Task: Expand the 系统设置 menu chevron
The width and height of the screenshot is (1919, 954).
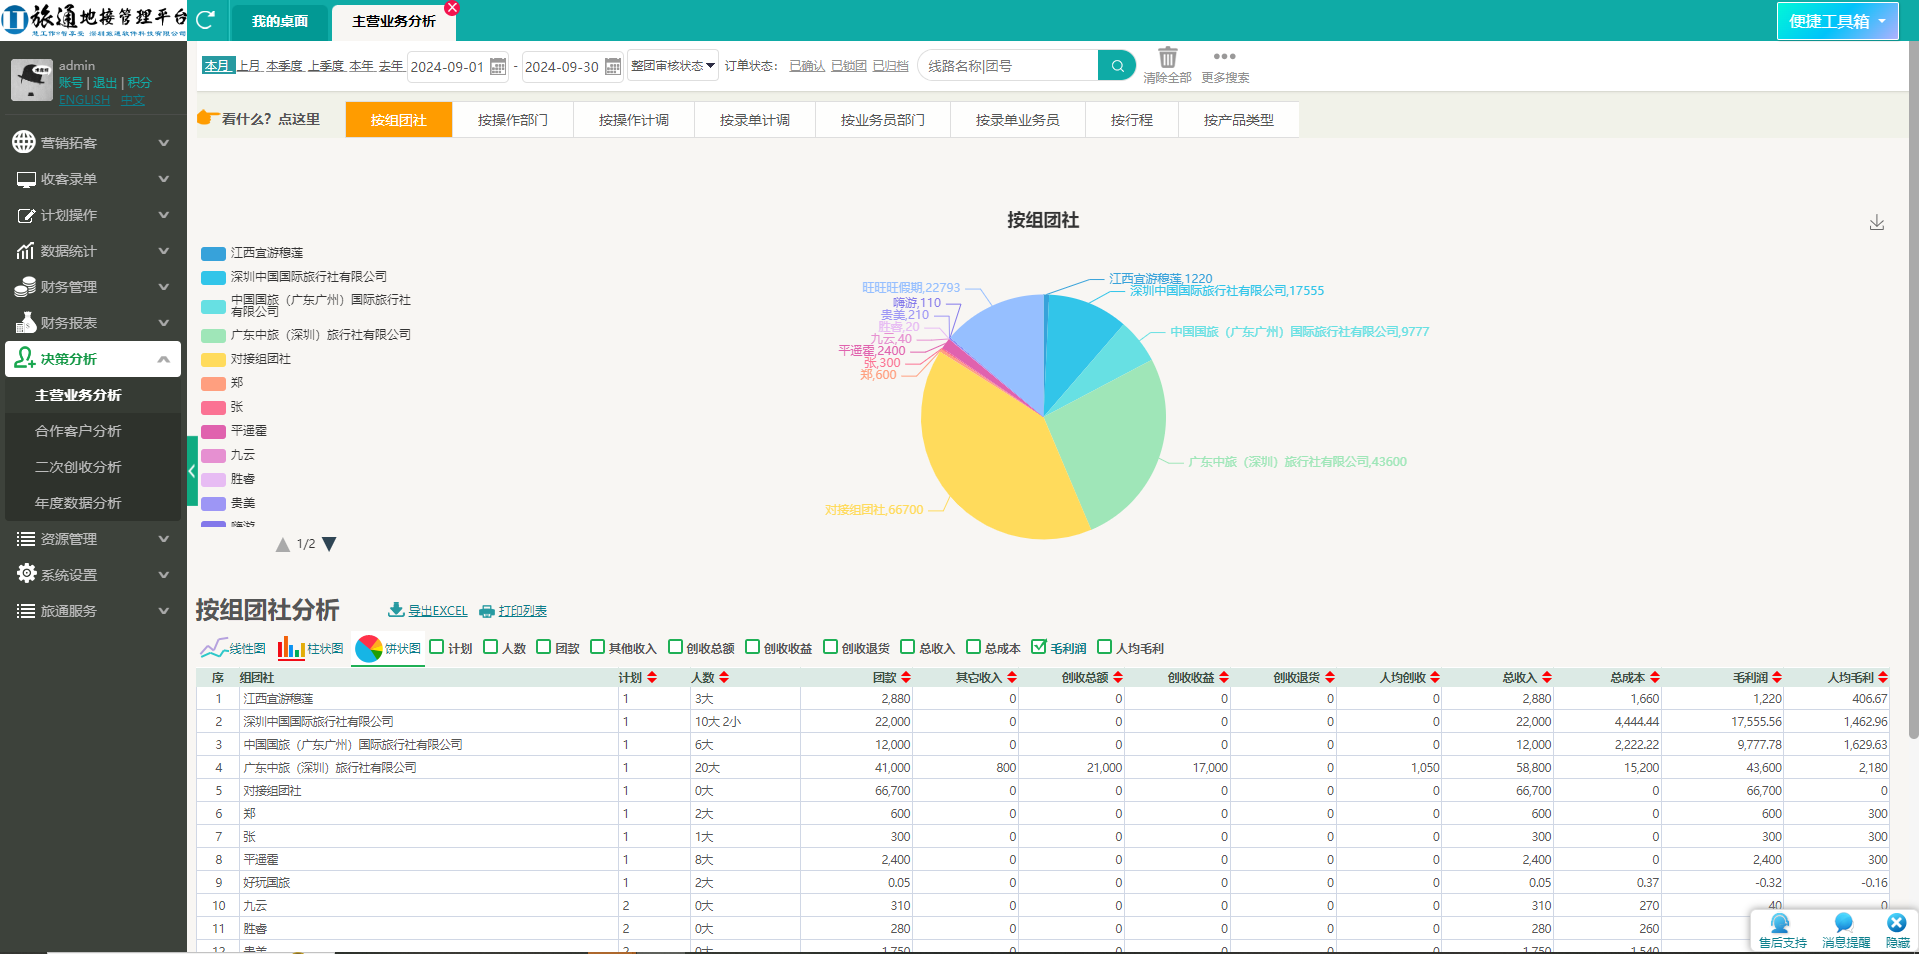Action: coord(164,575)
